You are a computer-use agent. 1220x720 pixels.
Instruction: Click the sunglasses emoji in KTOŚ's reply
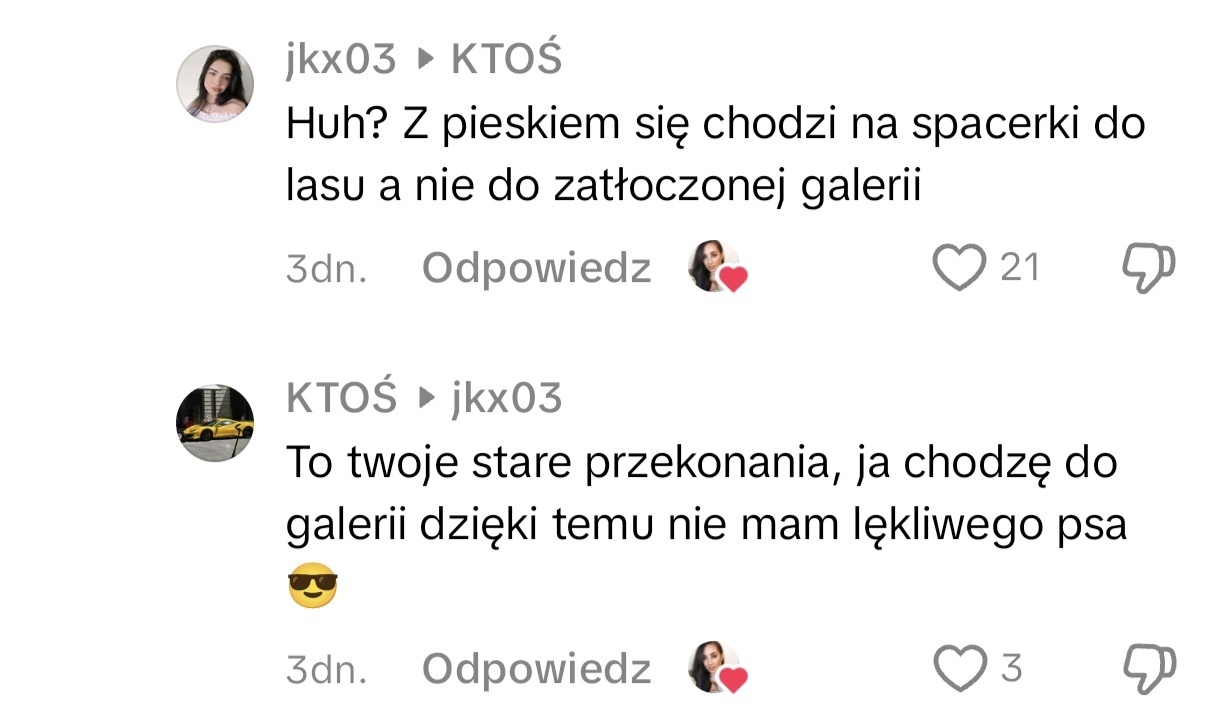click(x=312, y=586)
